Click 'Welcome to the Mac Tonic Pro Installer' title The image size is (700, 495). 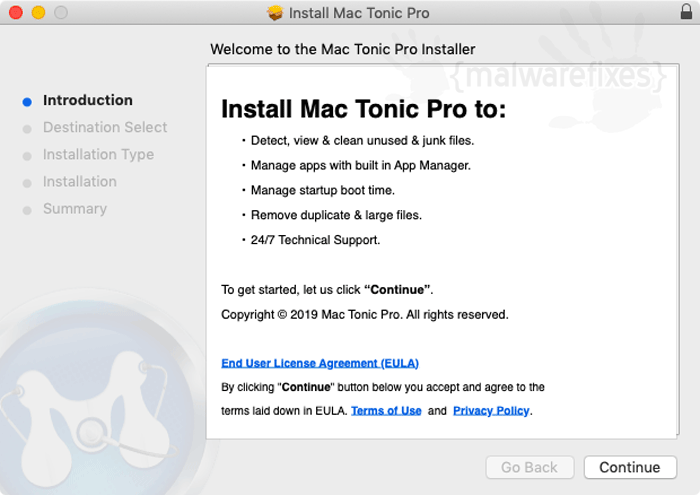pos(343,49)
